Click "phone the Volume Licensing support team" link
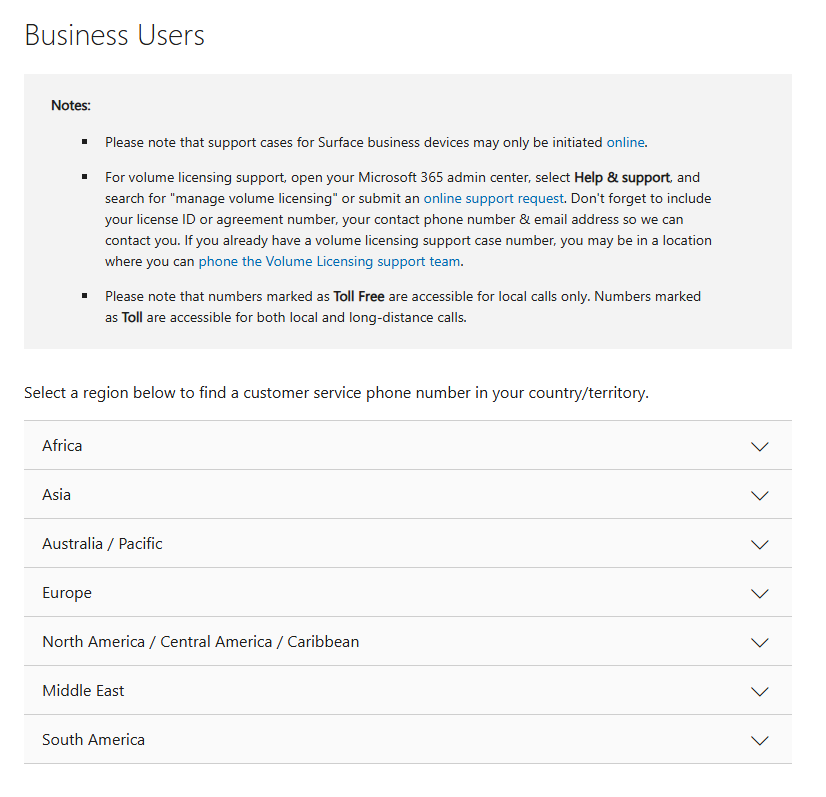826x797 pixels. (x=329, y=261)
